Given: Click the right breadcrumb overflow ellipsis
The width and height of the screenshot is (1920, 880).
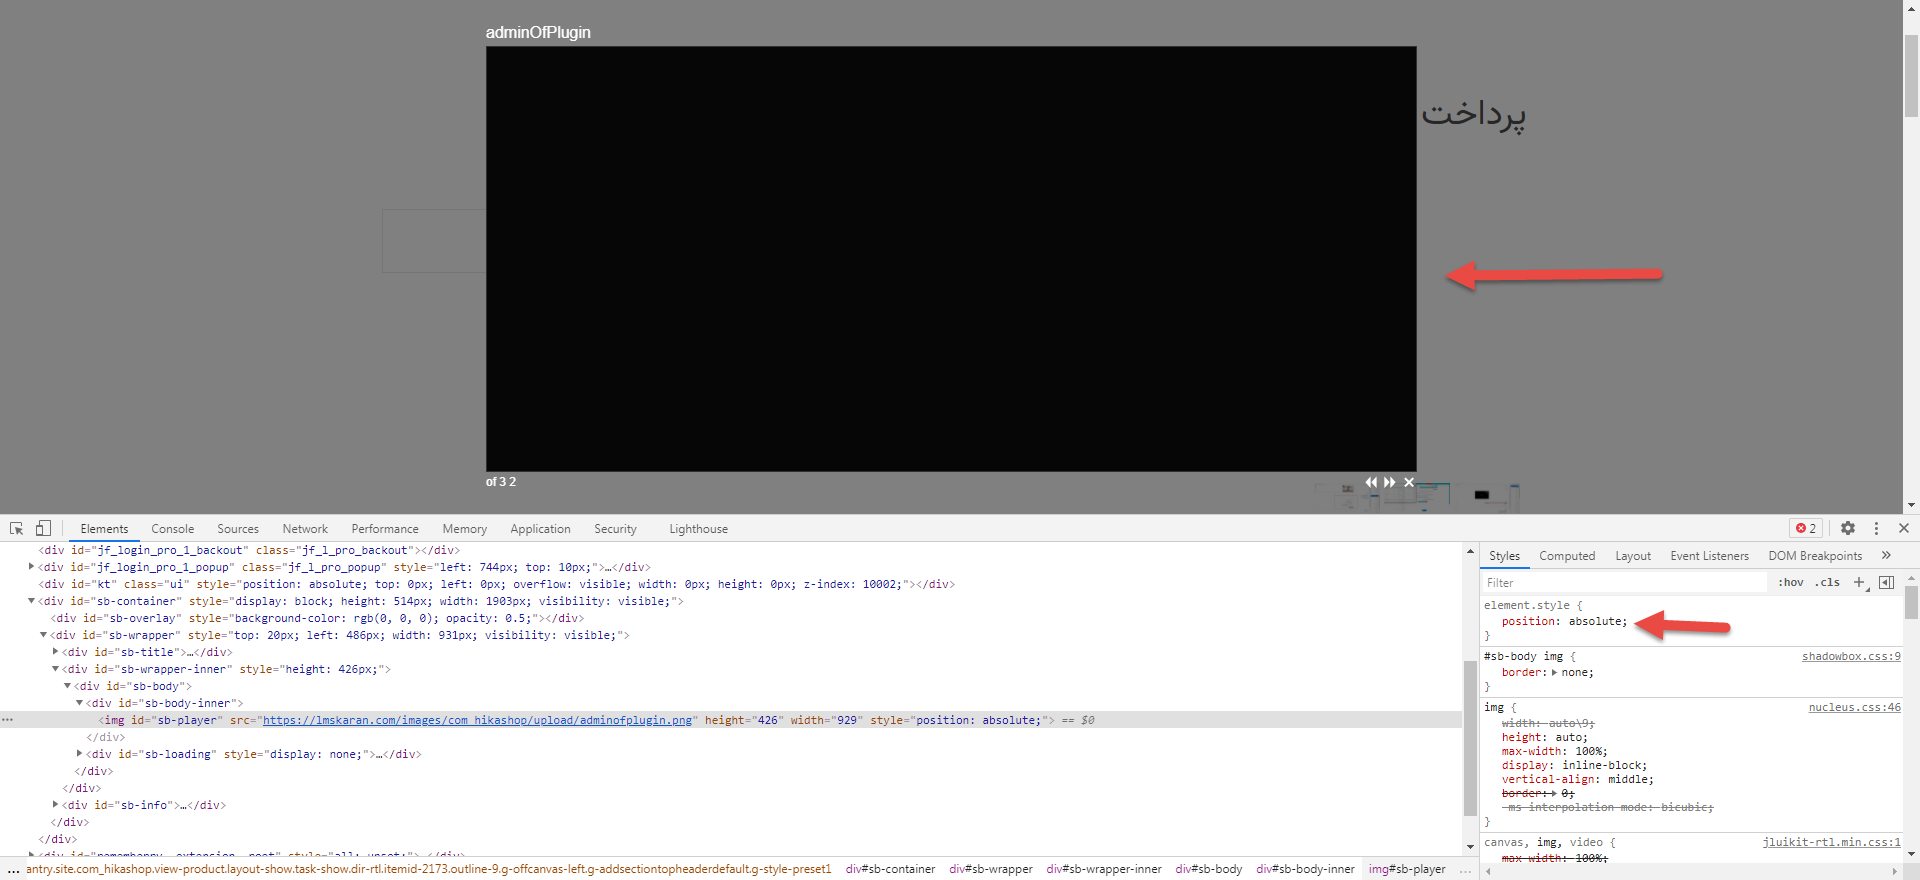Looking at the screenshot, I should tap(1465, 870).
